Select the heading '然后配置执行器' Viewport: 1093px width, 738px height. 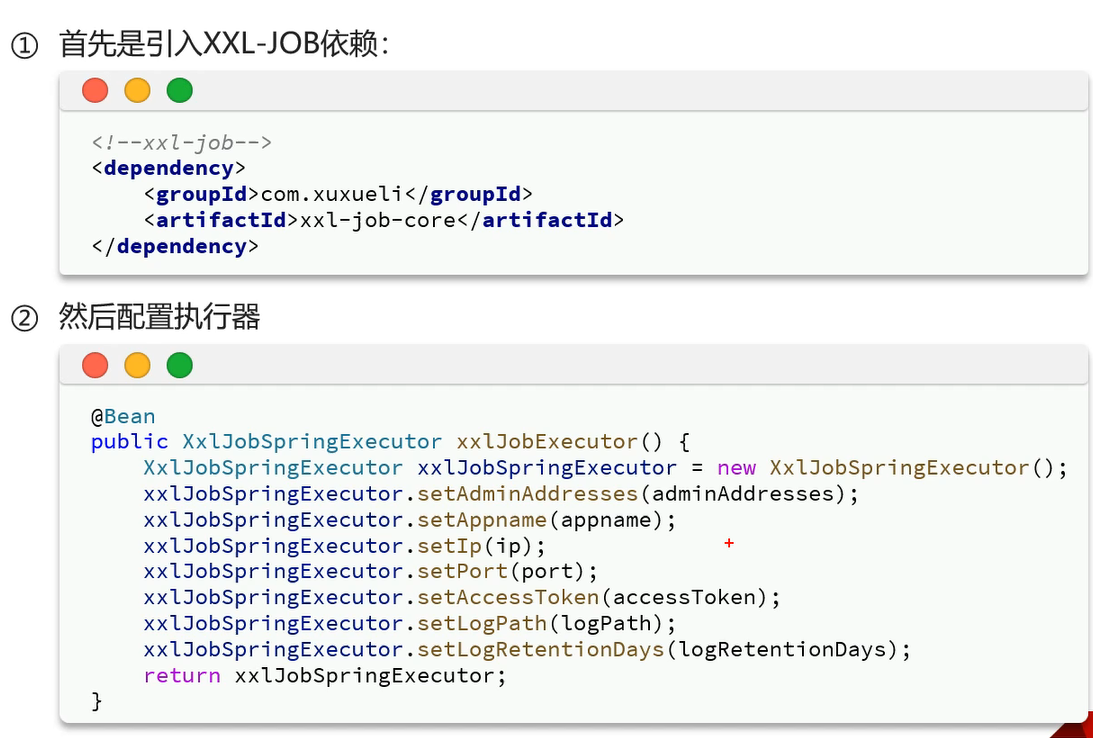160,318
